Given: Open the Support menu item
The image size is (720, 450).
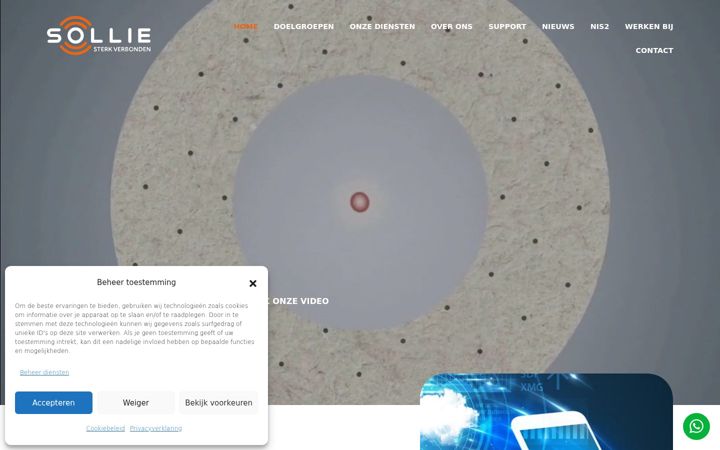Looking at the screenshot, I should pyautogui.click(x=507, y=27).
